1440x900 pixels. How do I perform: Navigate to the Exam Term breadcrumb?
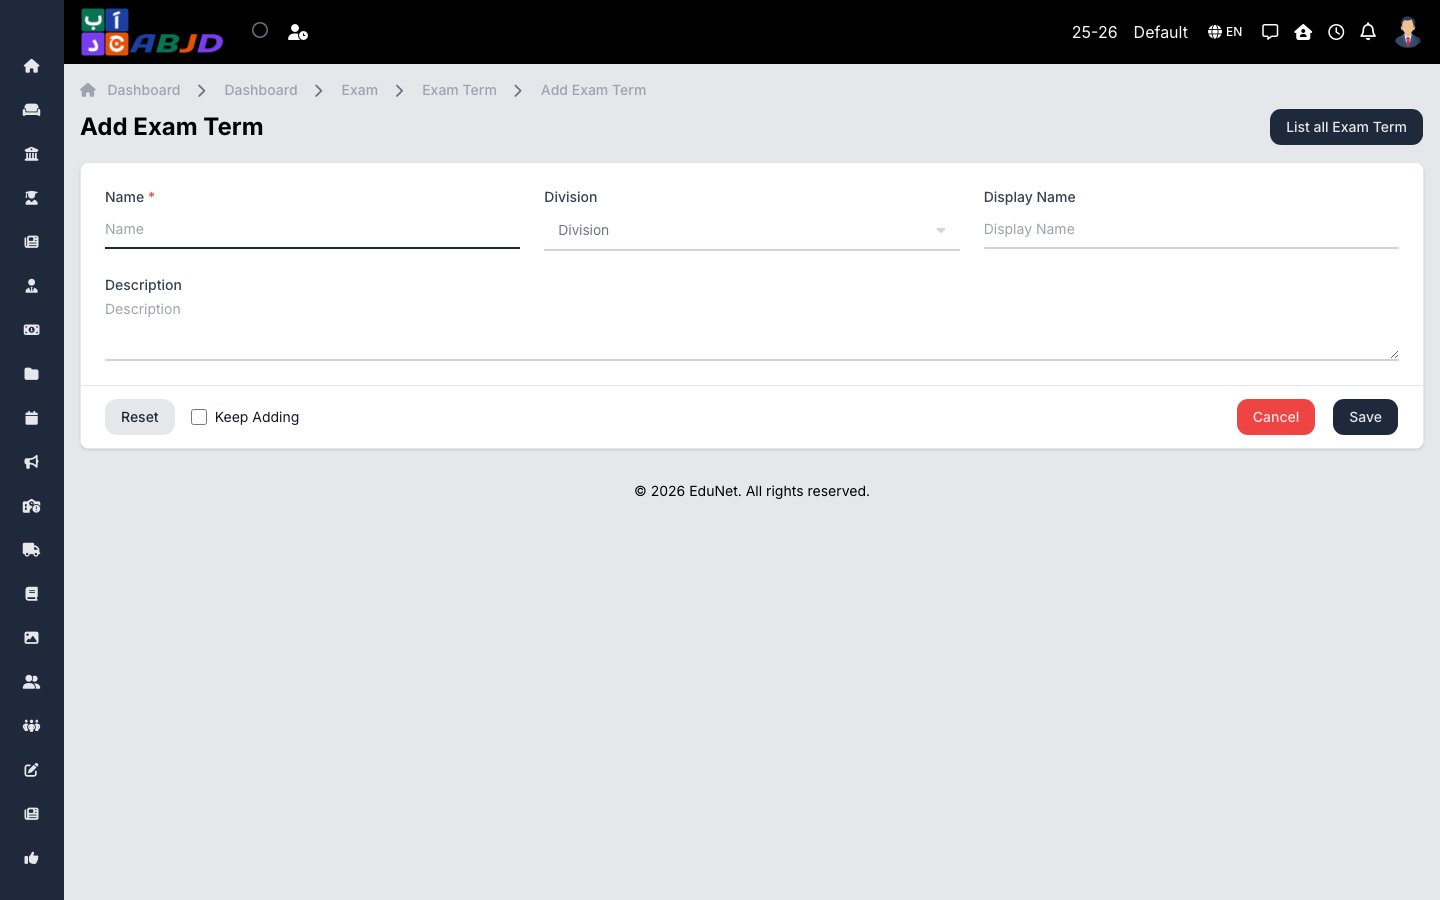[x=459, y=90]
